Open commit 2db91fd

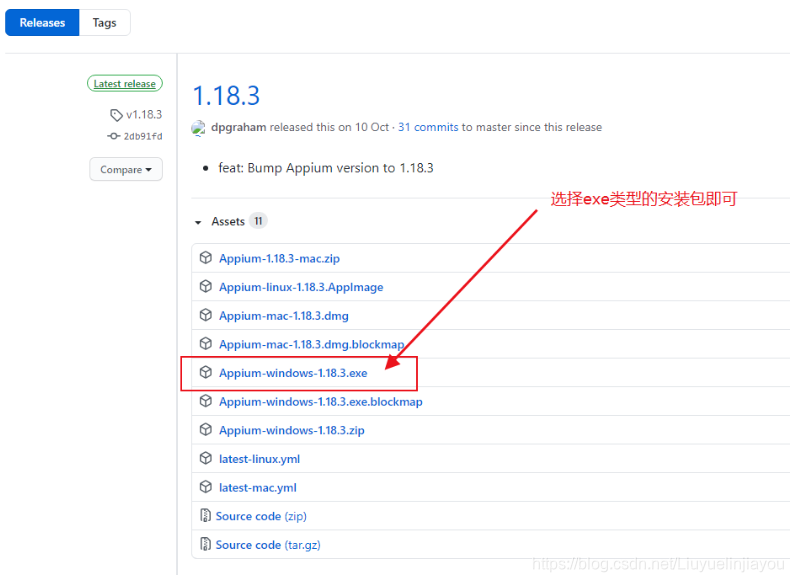coord(143,136)
